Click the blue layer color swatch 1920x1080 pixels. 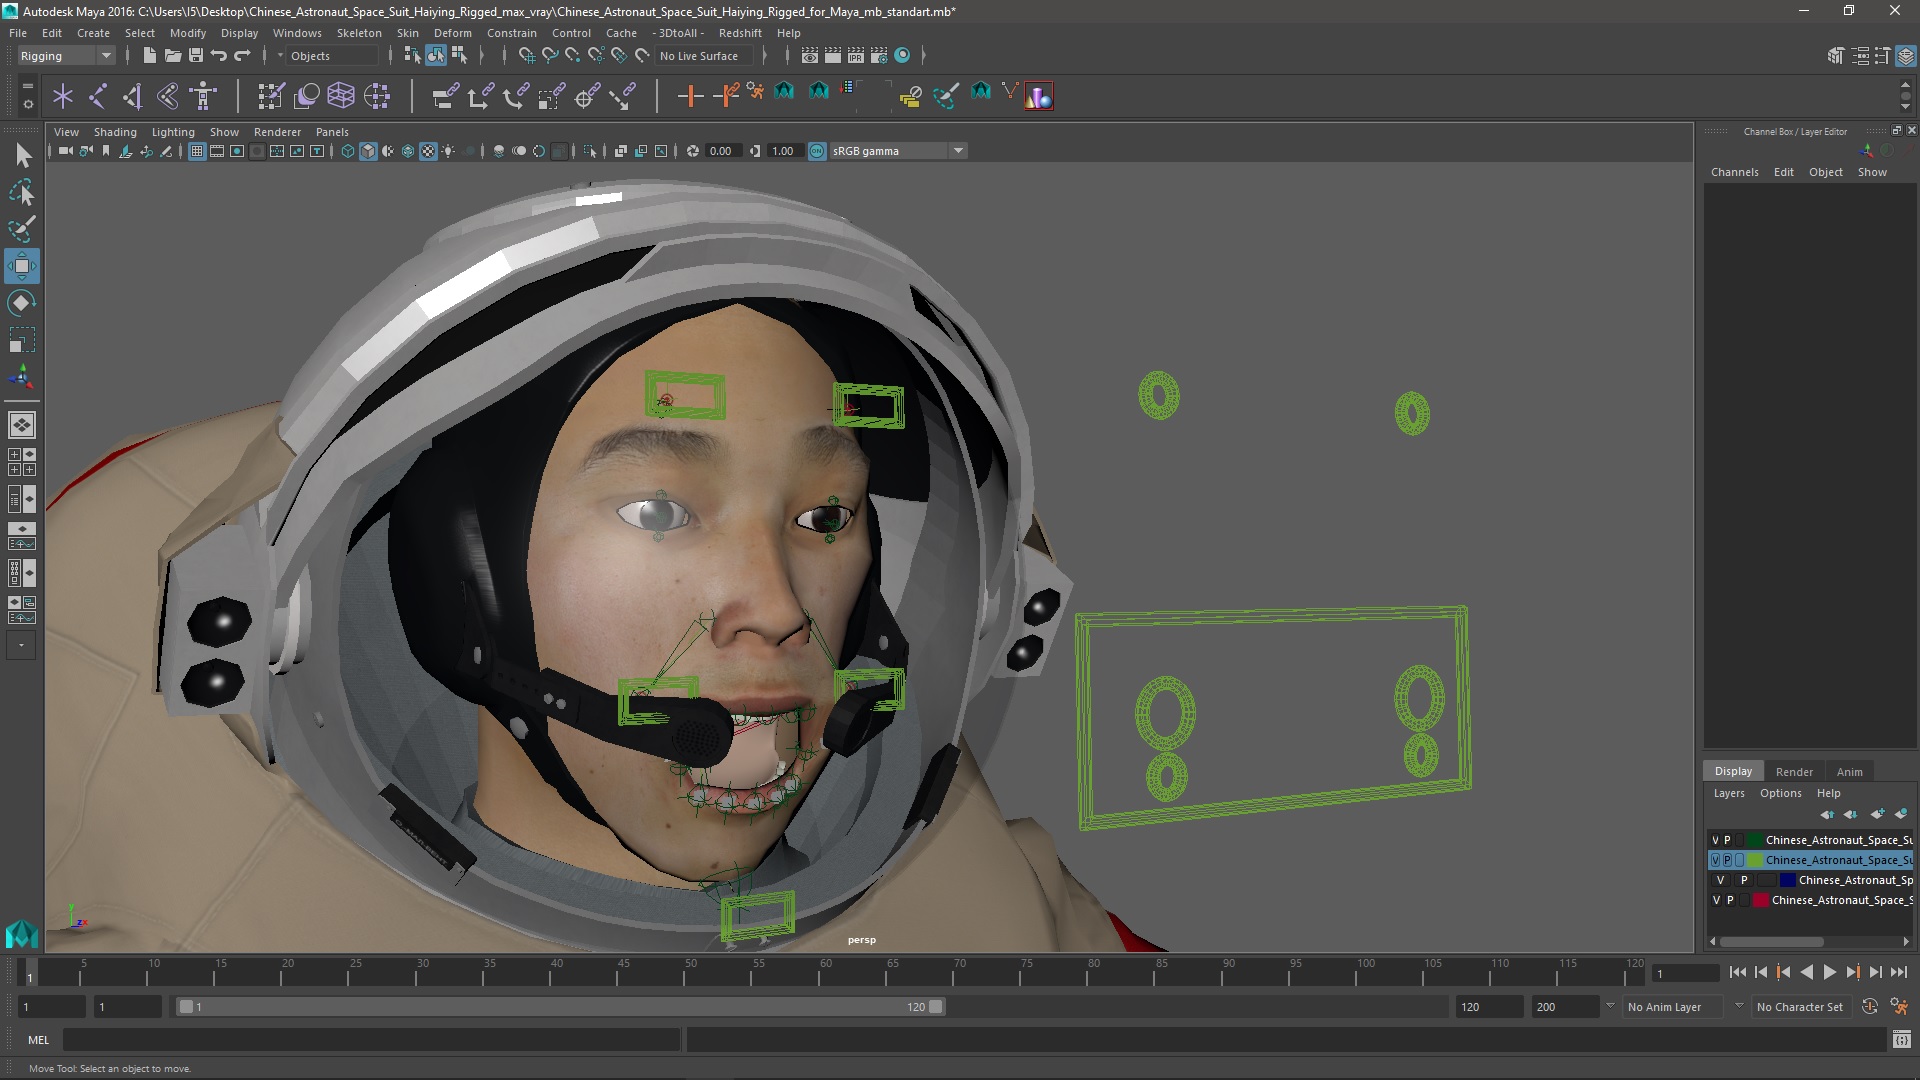click(1788, 880)
